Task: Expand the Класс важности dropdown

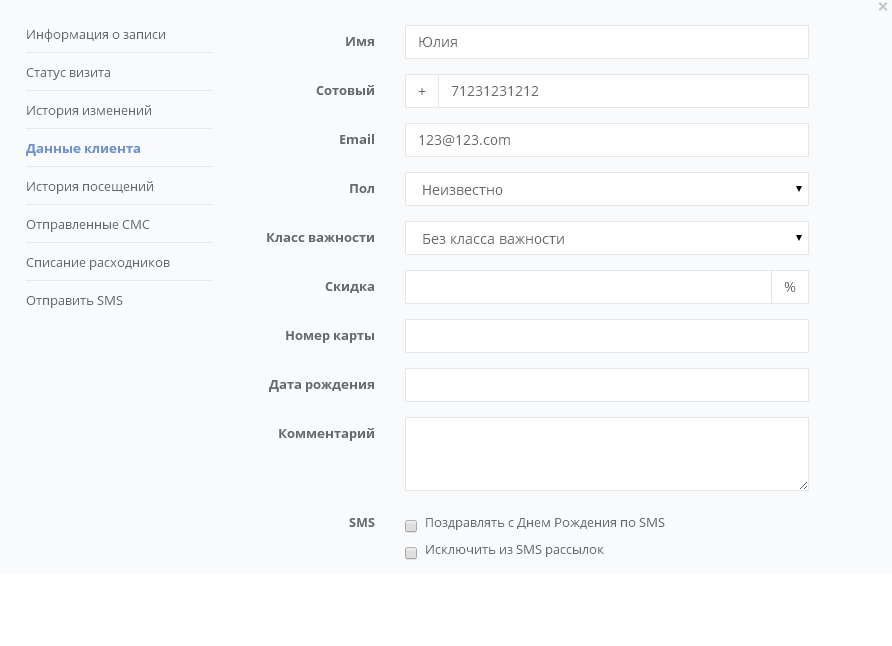Action: click(x=606, y=238)
